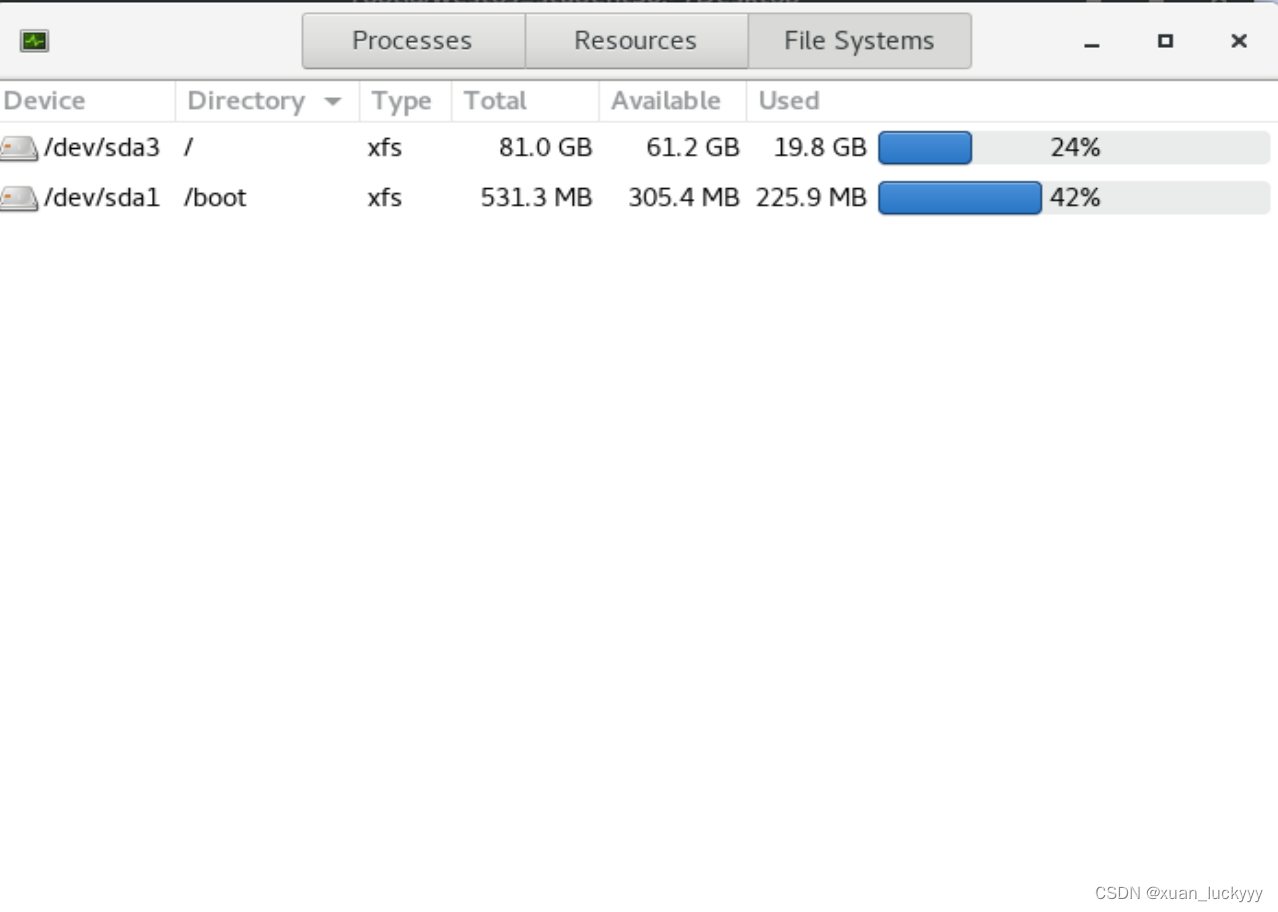Click the 225.9 MB used value
1278x912 pixels.
(811, 198)
